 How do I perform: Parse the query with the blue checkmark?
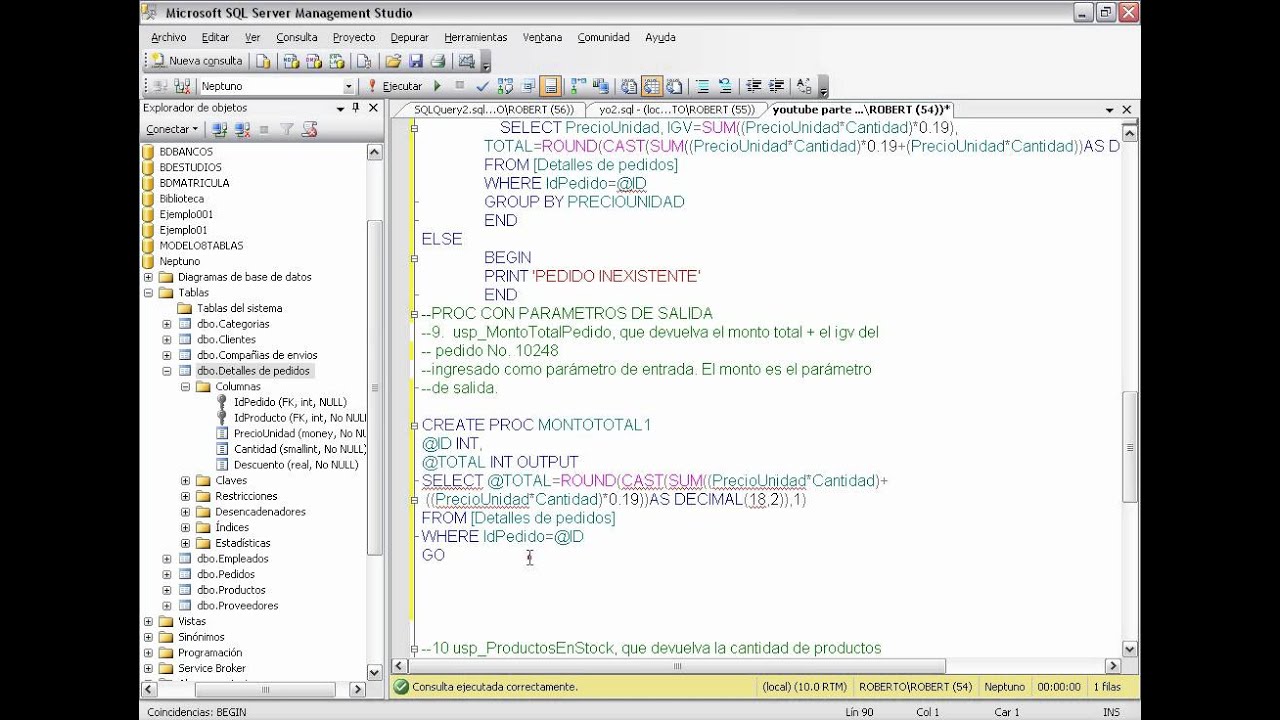482,87
